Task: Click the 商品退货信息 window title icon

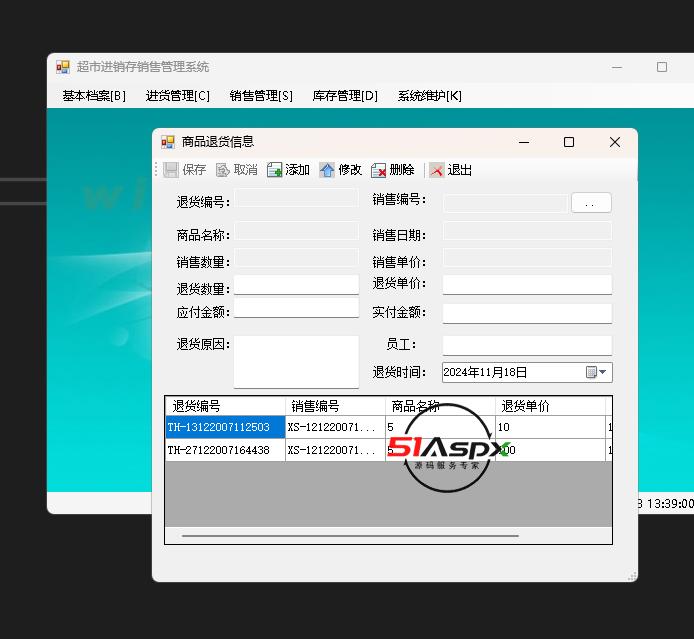Action: (168, 142)
